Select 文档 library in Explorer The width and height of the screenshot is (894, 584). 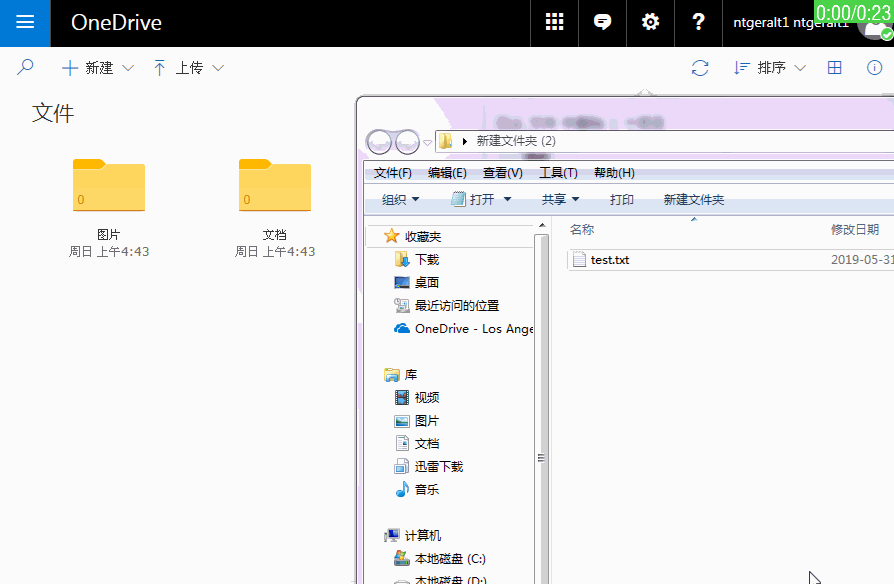[x=426, y=444]
